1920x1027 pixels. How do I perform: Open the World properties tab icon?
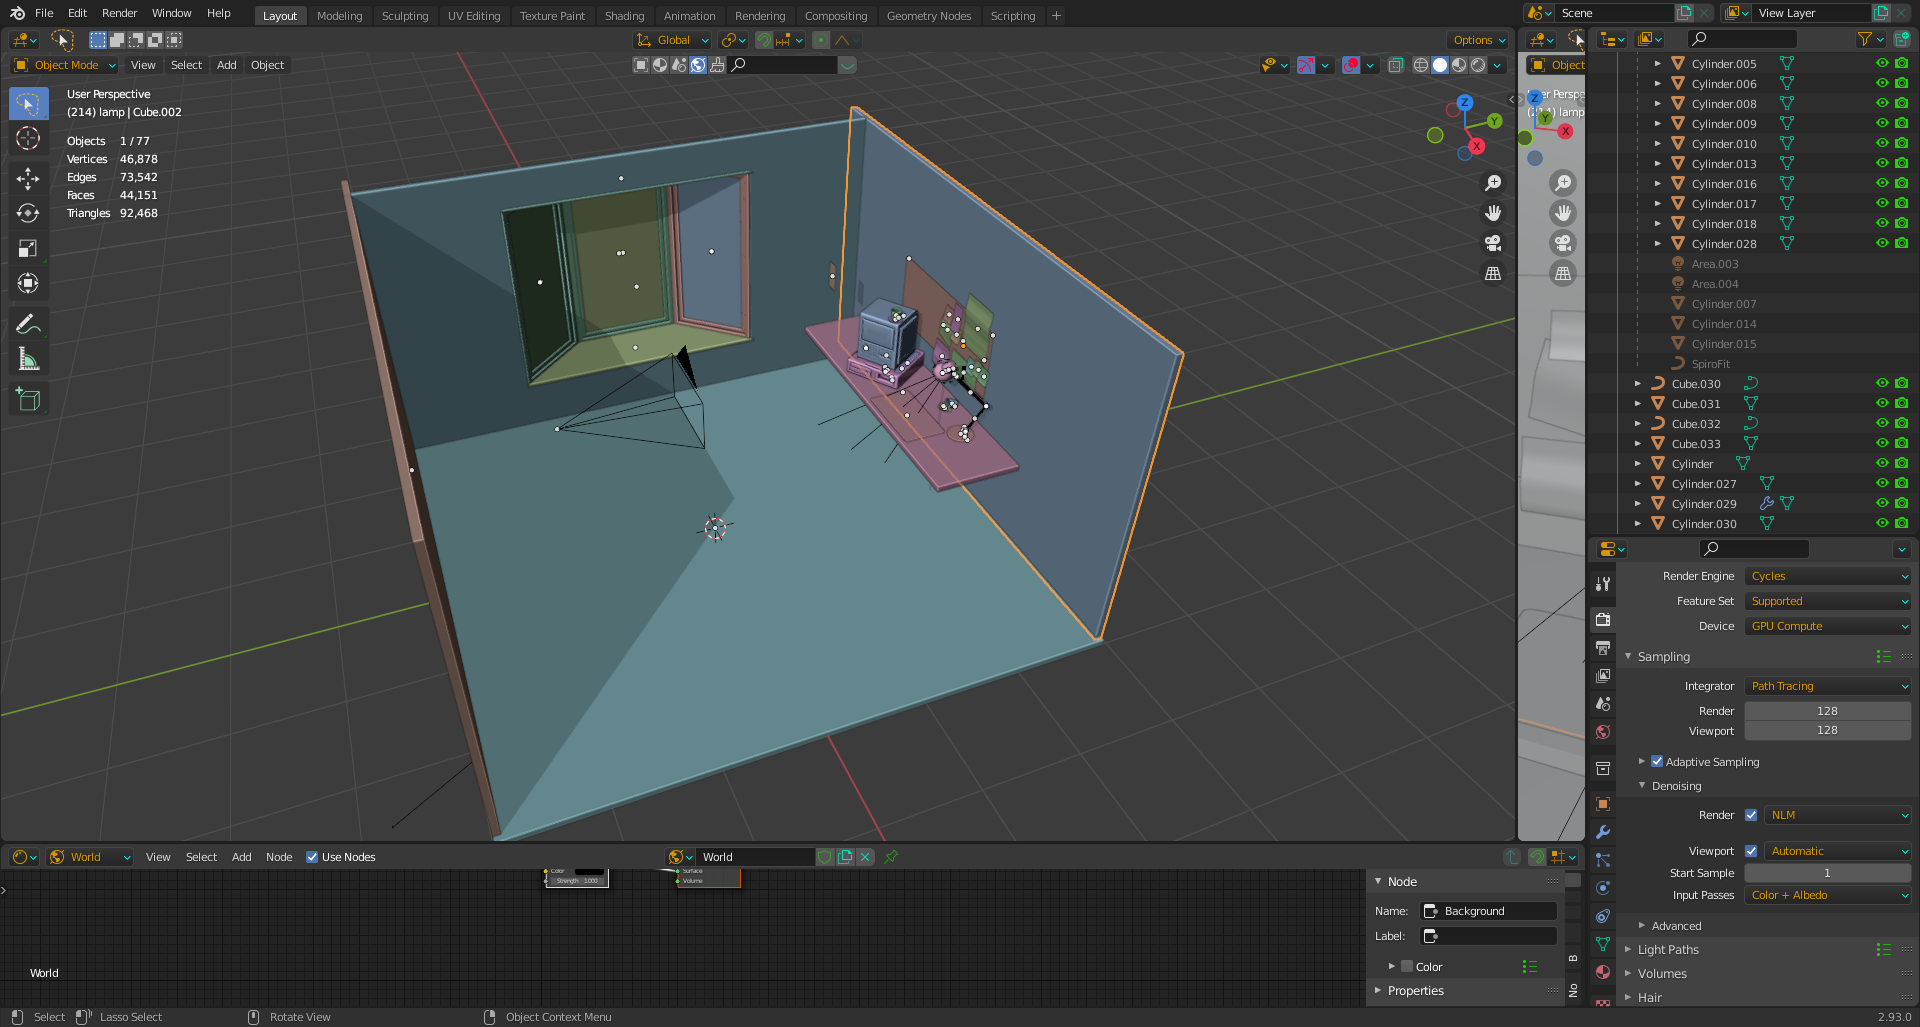coord(1603,732)
